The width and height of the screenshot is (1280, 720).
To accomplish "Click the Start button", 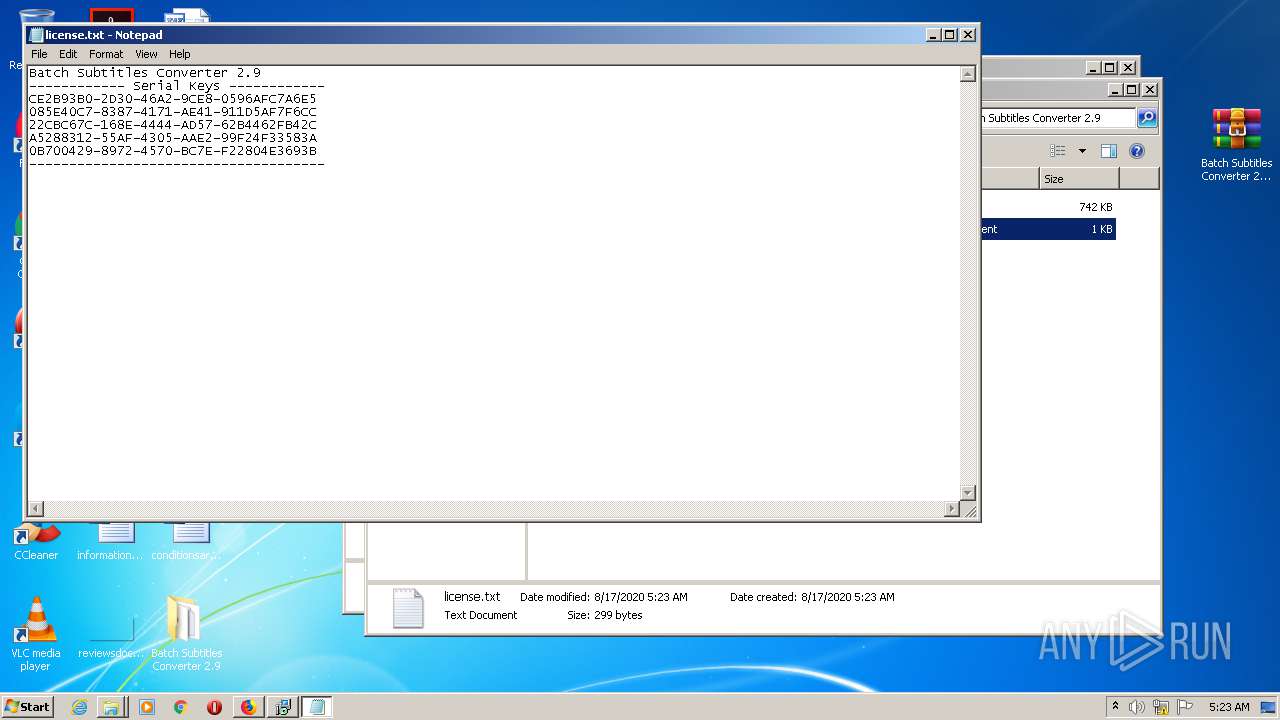I will tap(28, 707).
